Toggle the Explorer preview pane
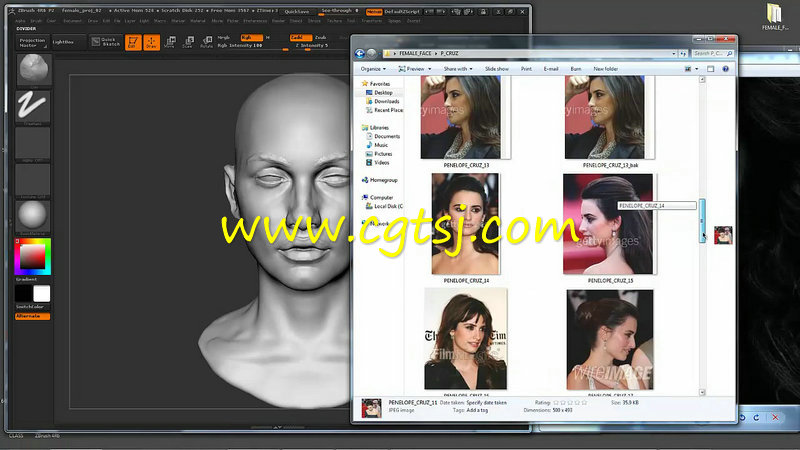This screenshot has height=450, width=800. (x=710, y=69)
